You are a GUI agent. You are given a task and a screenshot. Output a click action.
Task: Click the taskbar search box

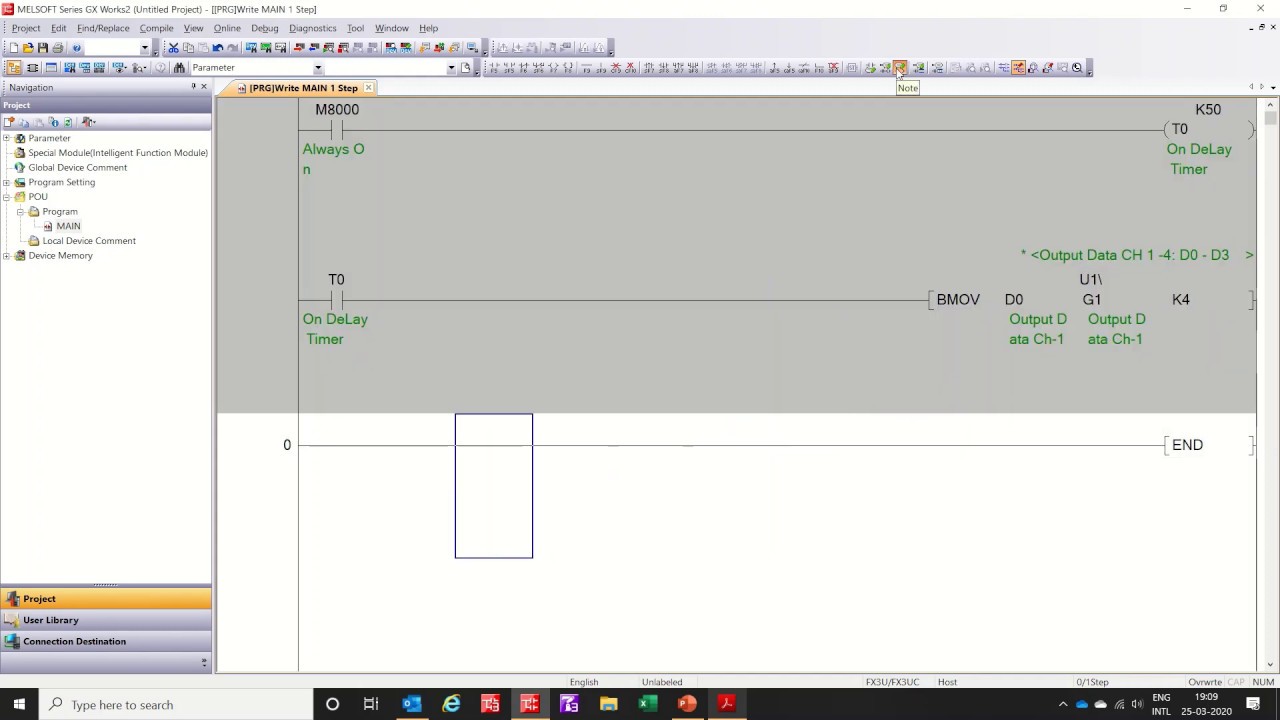[x=176, y=704]
